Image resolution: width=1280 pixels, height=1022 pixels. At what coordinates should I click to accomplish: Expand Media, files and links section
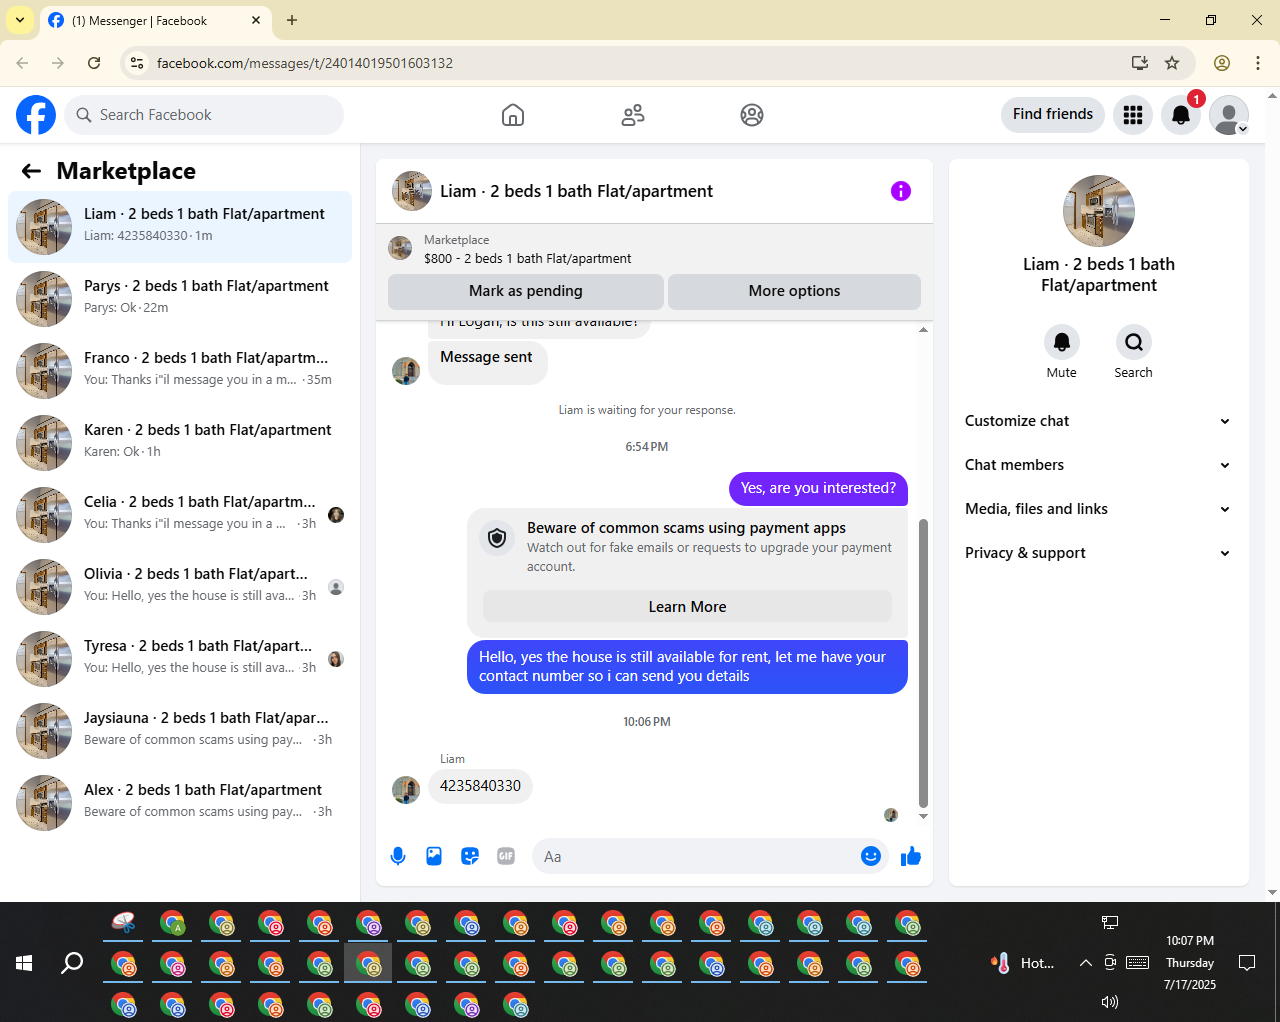click(x=1098, y=509)
